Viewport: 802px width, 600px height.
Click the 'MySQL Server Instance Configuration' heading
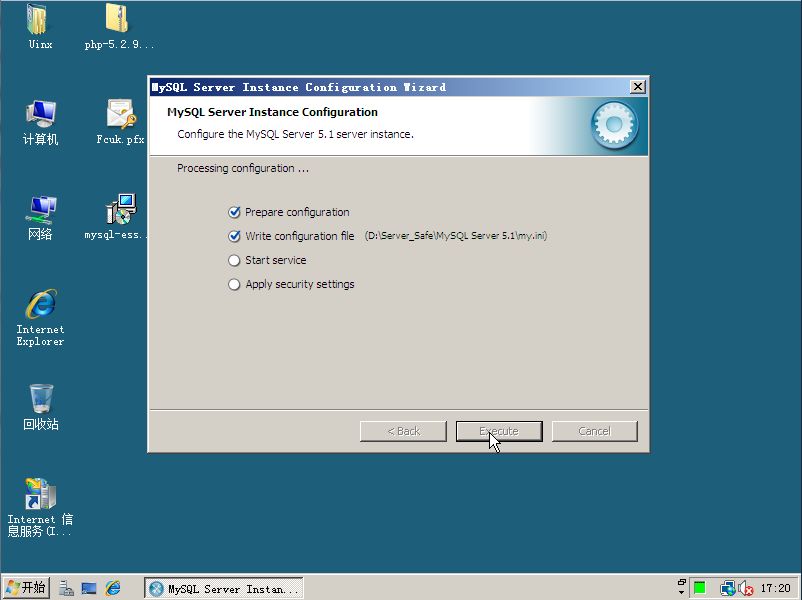point(273,112)
